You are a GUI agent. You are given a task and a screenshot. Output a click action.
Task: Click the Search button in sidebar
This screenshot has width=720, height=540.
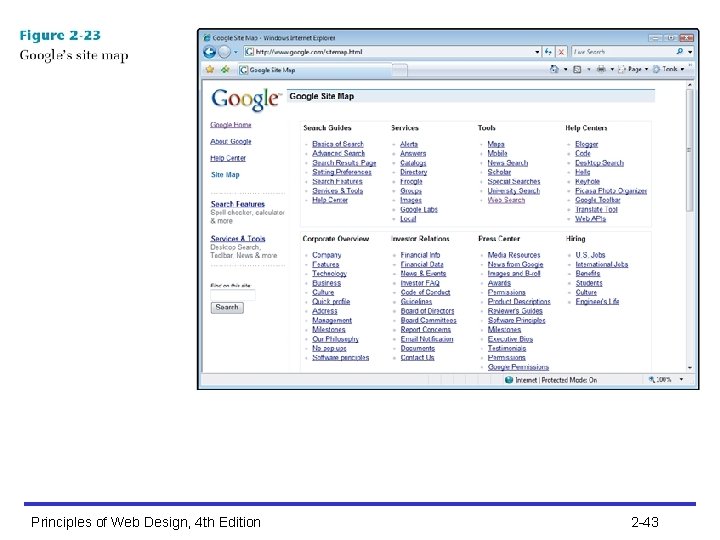[x=227, y=308]
